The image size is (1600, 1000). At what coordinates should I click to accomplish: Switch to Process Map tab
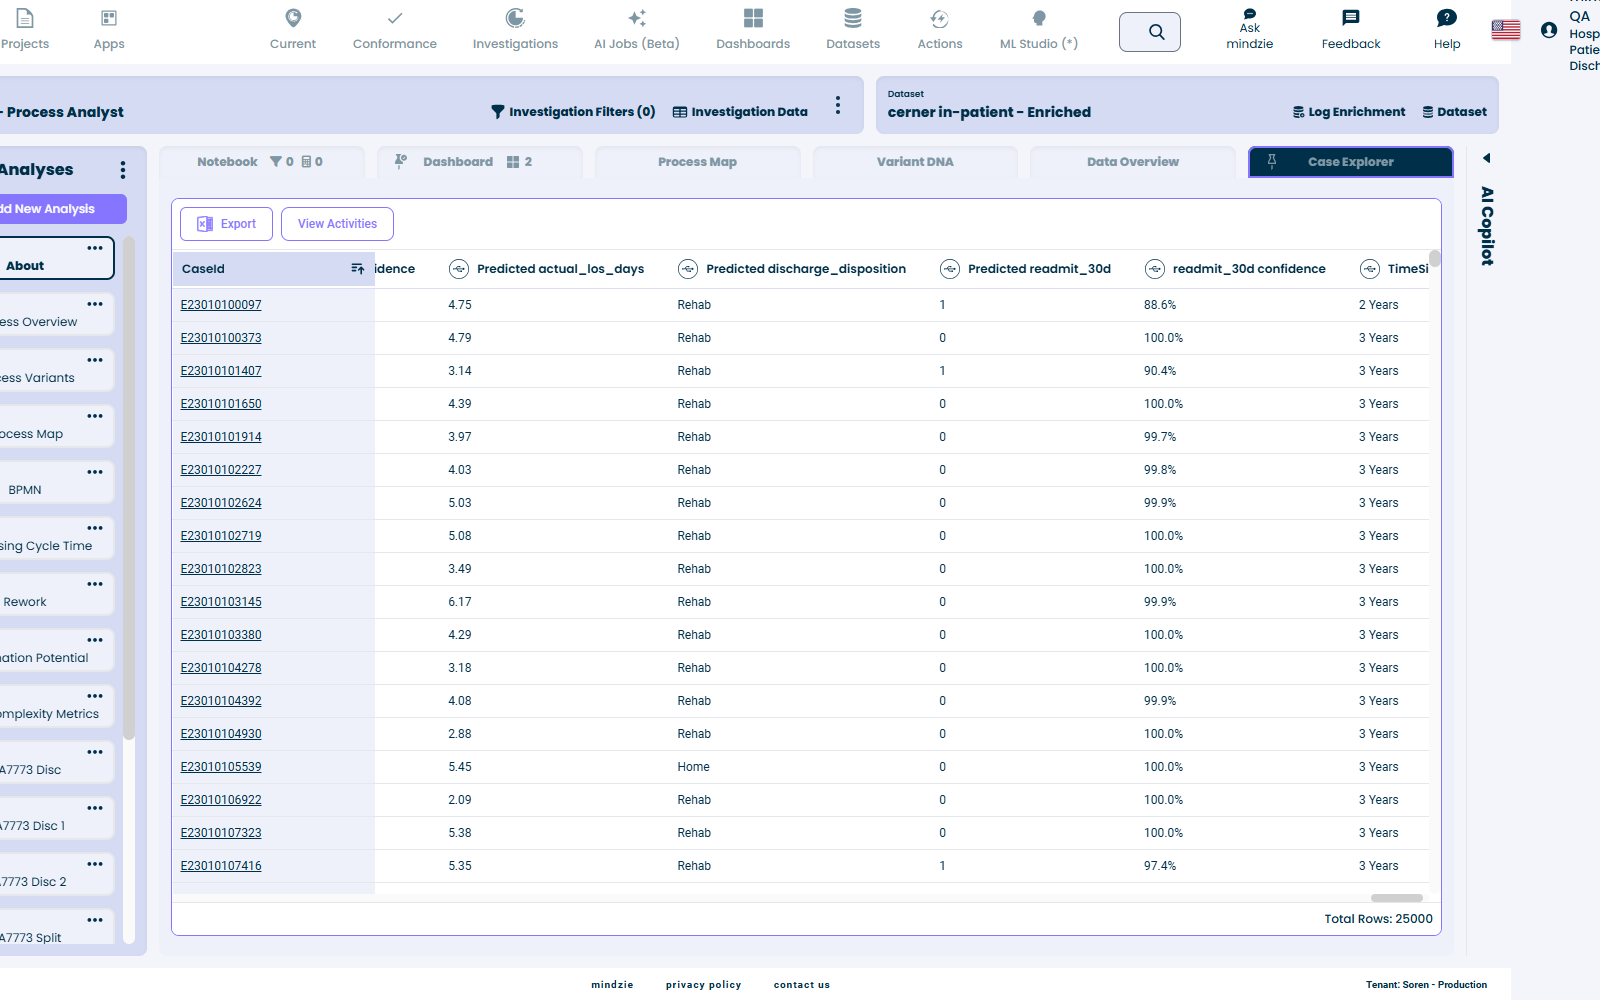tap(697, 162)
